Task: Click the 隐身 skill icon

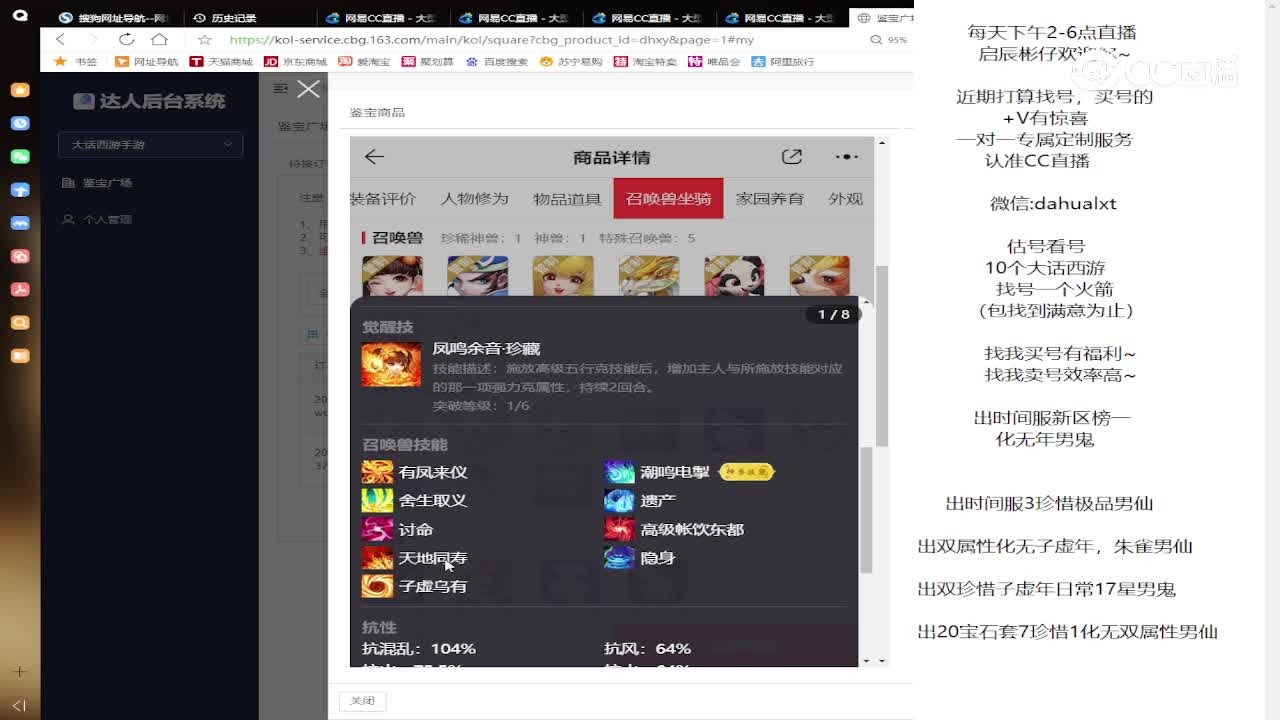Action: 619,558
